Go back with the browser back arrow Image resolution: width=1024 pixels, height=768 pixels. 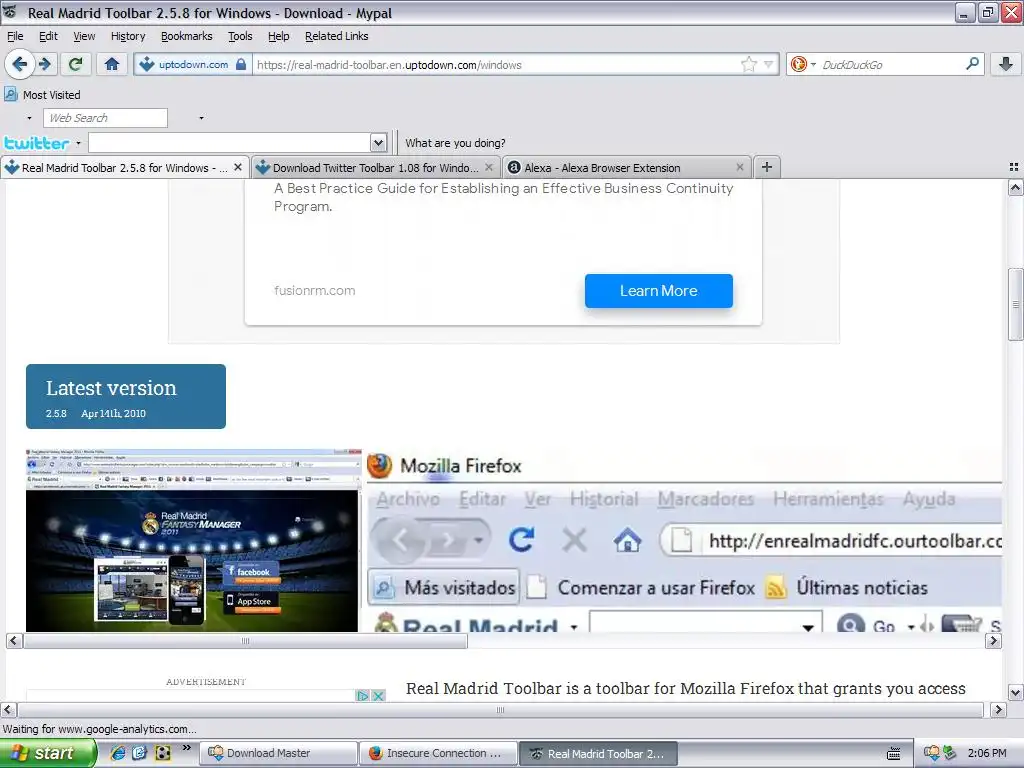point(19,64)
